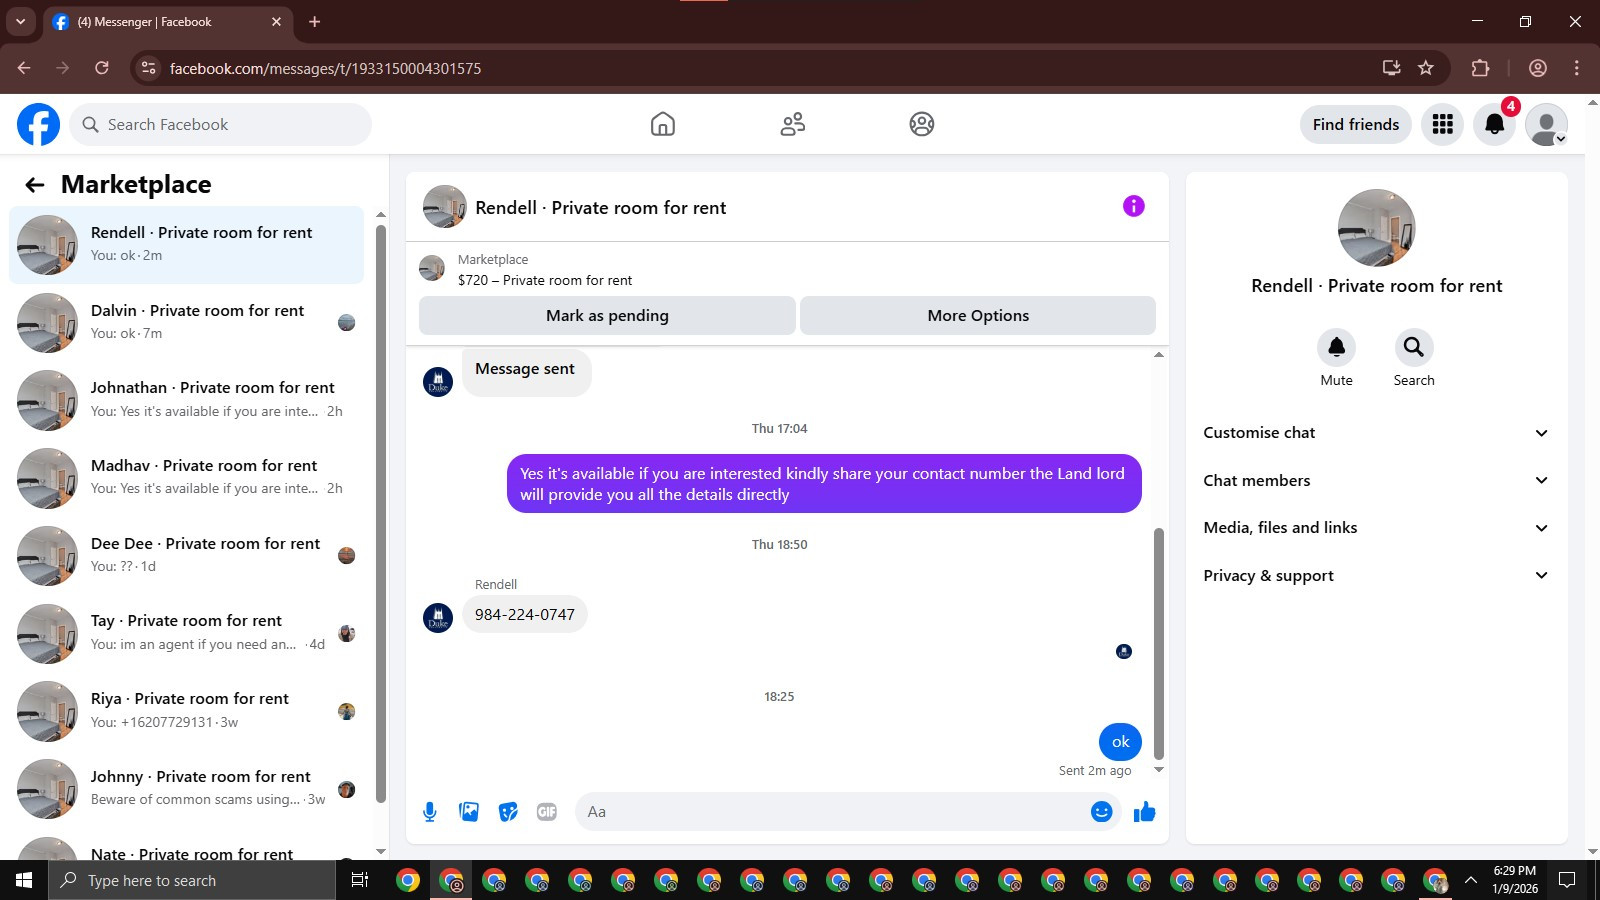Open the emoji picker
This screenshot has height=900, width=1600.
pos(1101,812)
